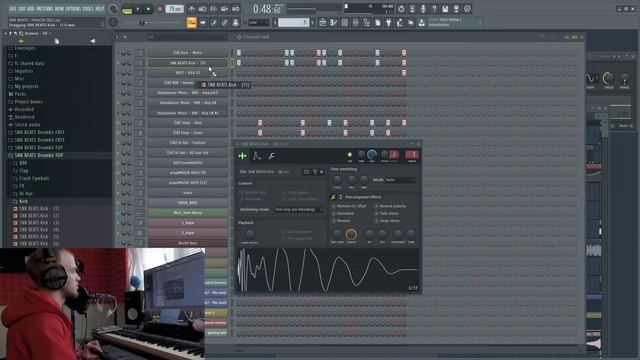The width and height of the screenshot is (640, 360).
Task: Click the orange highlighted toolbar button
Action: (191, 22)
